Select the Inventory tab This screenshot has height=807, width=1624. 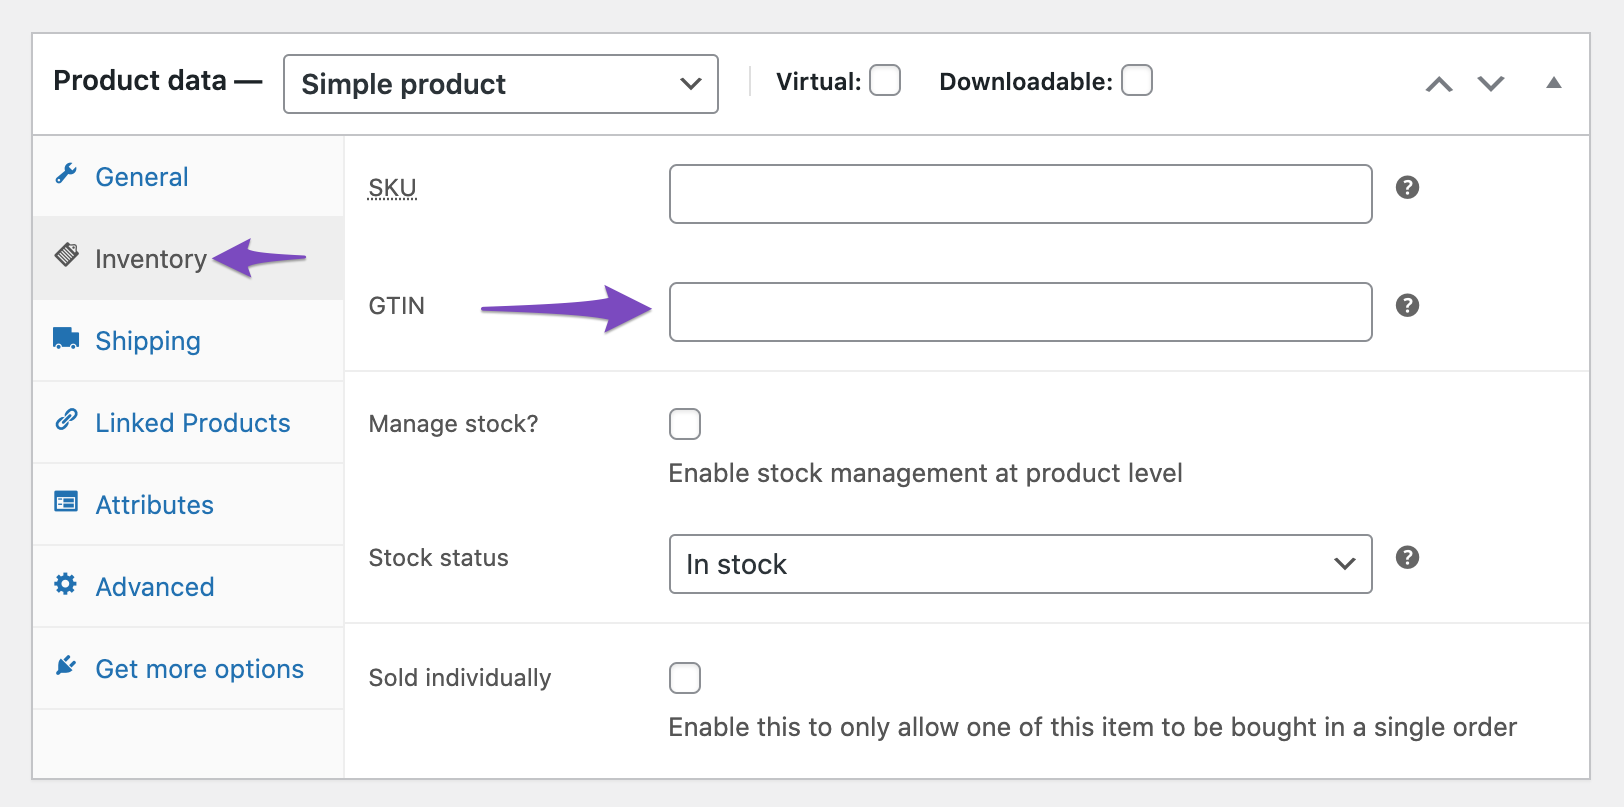click(188, 259)
